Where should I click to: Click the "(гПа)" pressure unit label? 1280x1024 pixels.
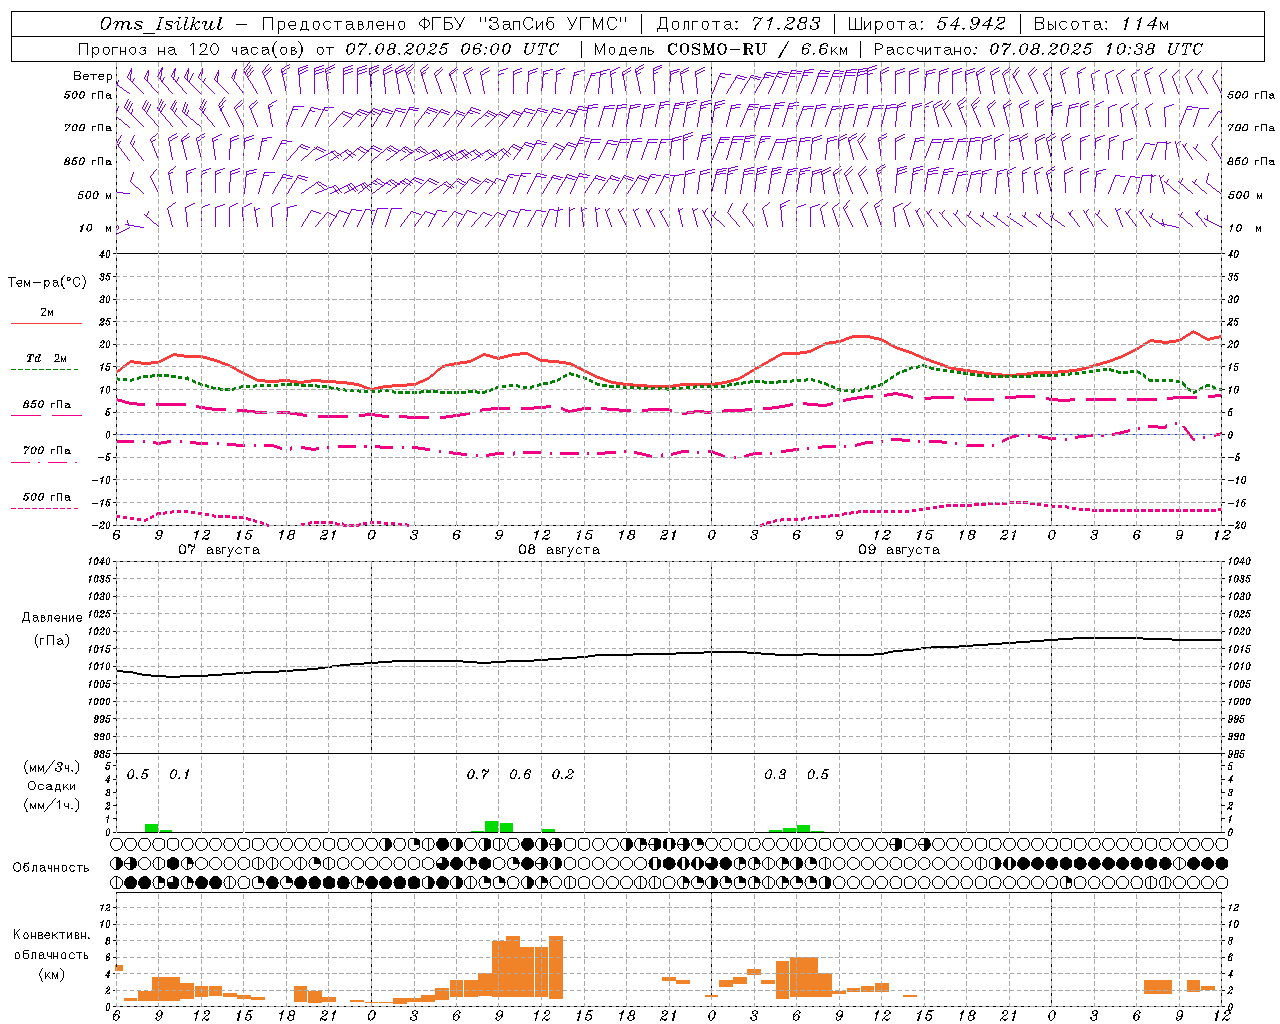[52, 641]
